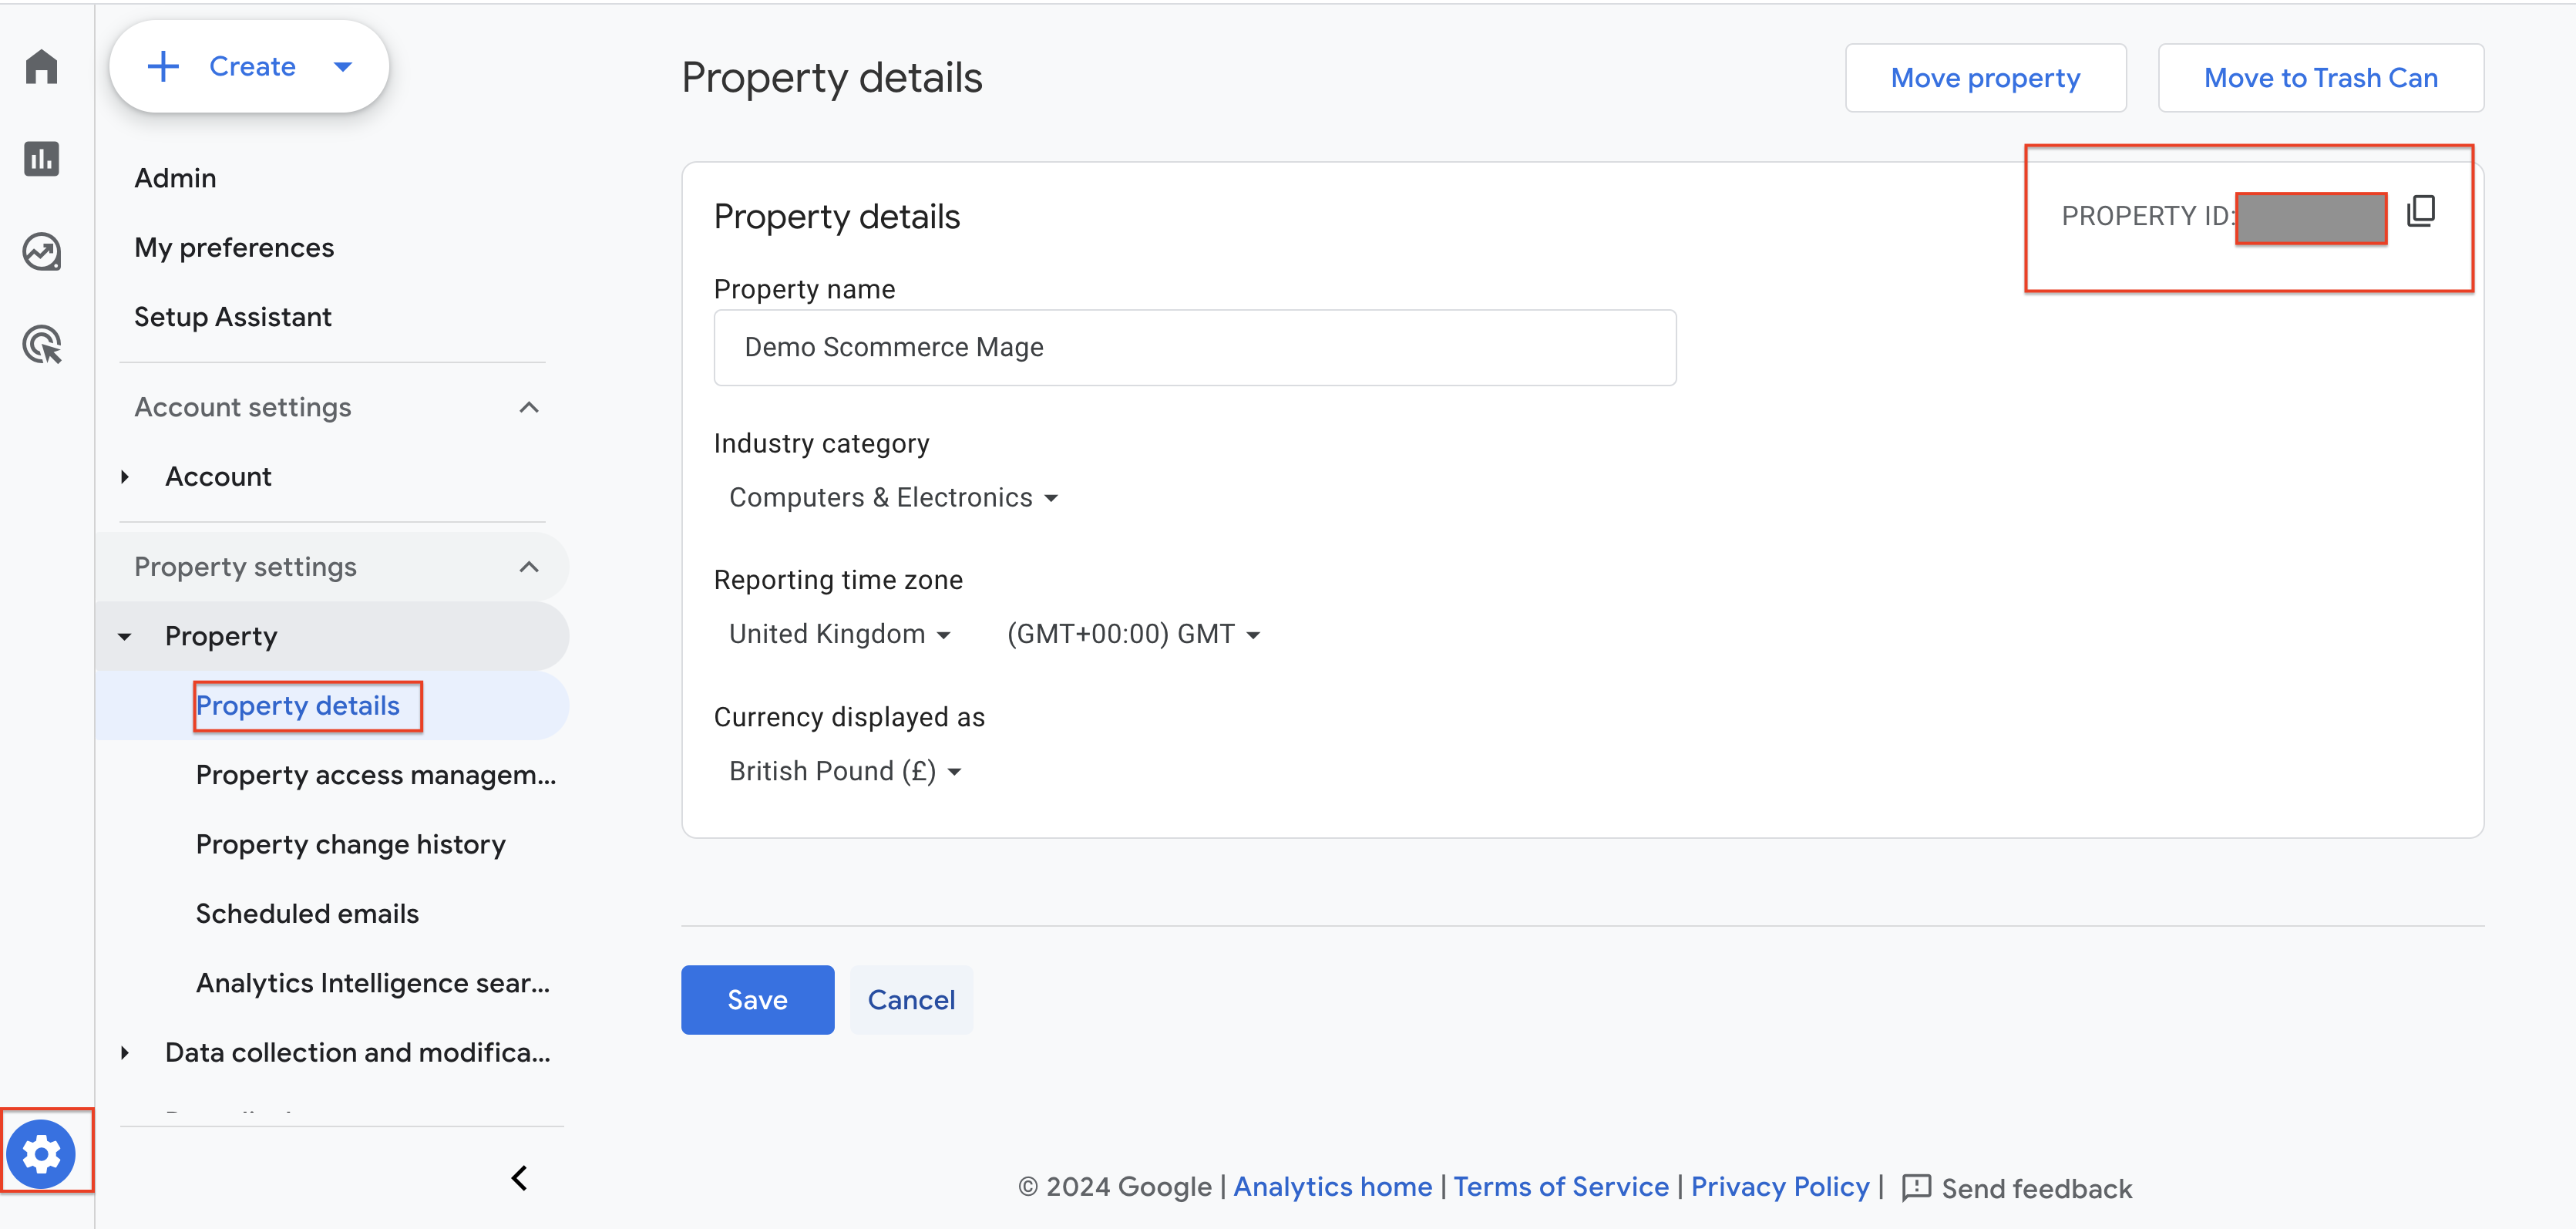Copy the Property ID to clipboard
The width and height of the screenshot is (2576, 1229).
pos(2421,211)
